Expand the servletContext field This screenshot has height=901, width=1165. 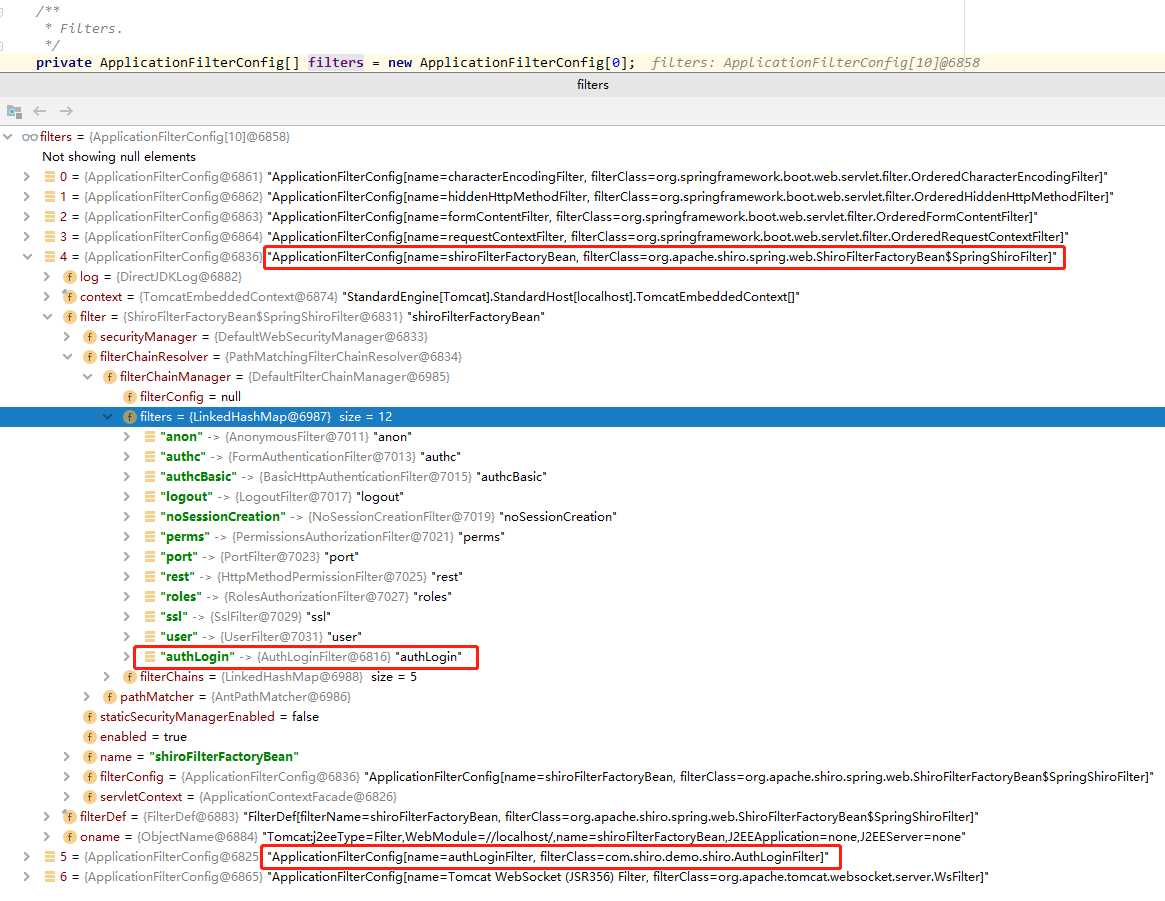pyautogui.click(x=67, y=797)
